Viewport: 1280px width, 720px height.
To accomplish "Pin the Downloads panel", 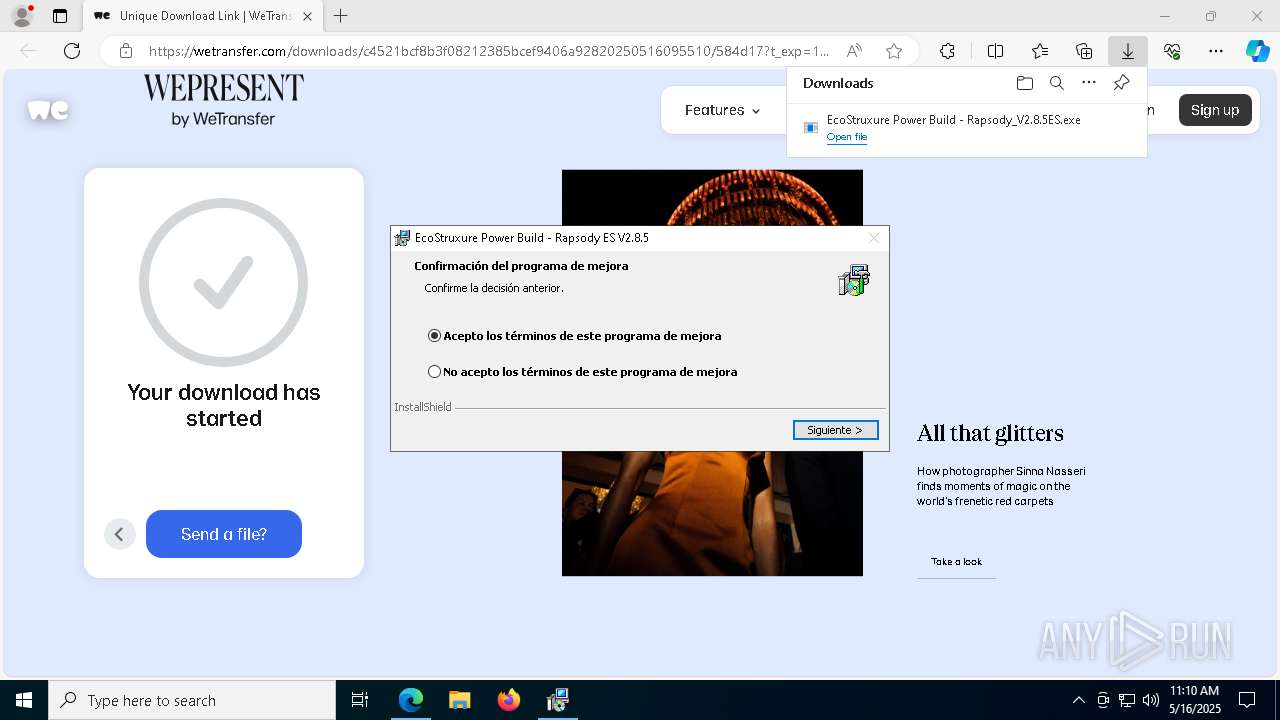I will tap(1121, 83).
